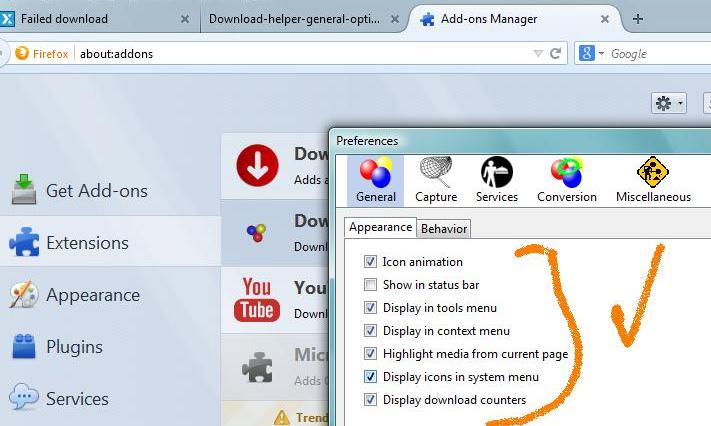Toggle the Icon animation checkbox
Screen dimensions: 711x426
pyautogui.click(x=370, y=261)
